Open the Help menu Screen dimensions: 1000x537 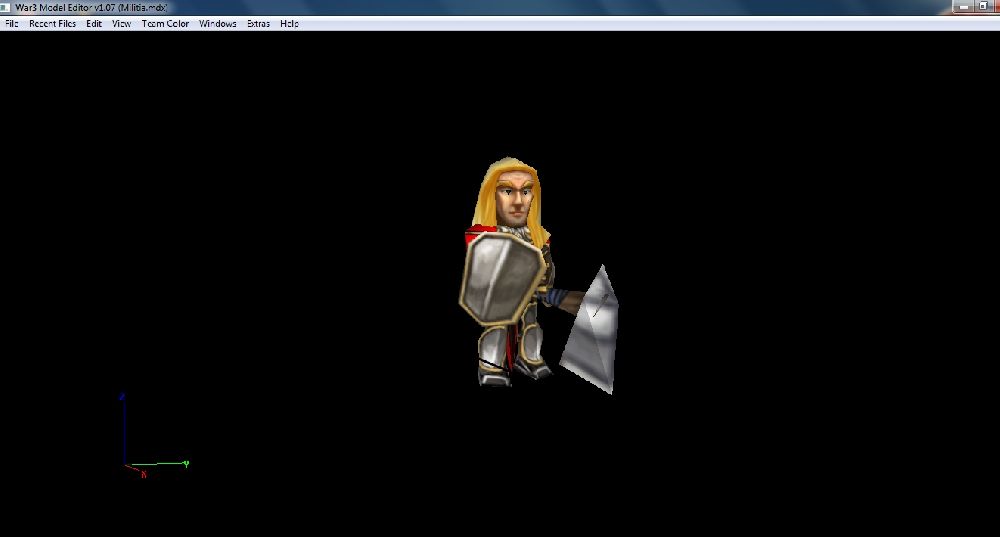[289, 24]
